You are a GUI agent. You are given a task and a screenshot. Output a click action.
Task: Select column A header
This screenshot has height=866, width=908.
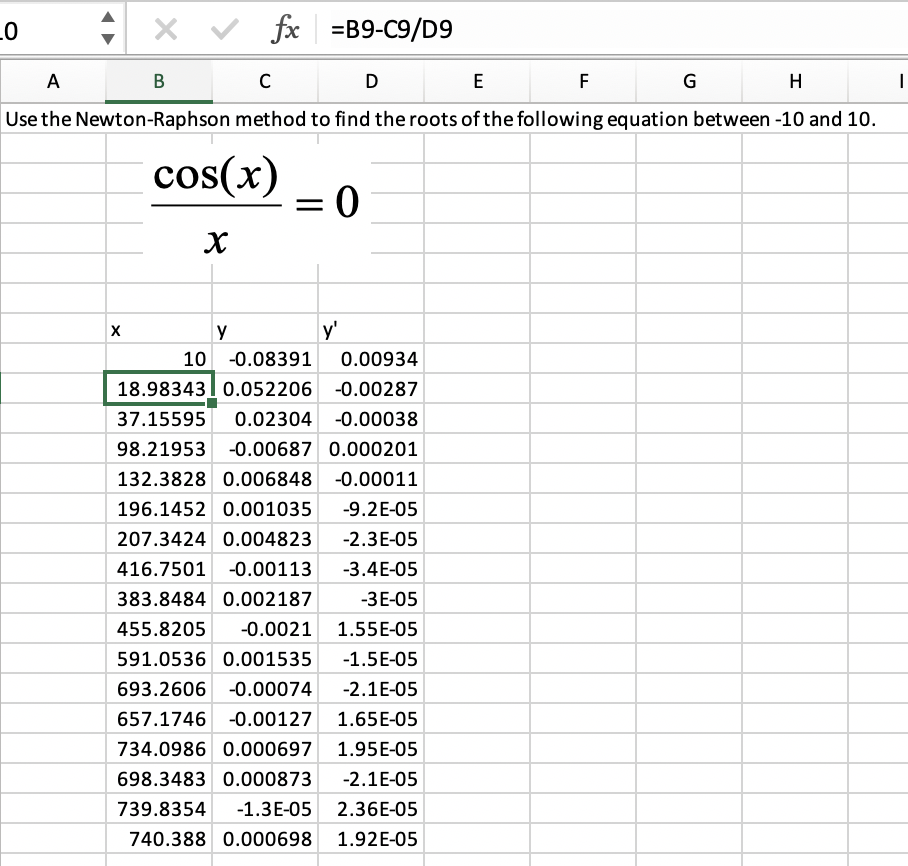(53, 82)
